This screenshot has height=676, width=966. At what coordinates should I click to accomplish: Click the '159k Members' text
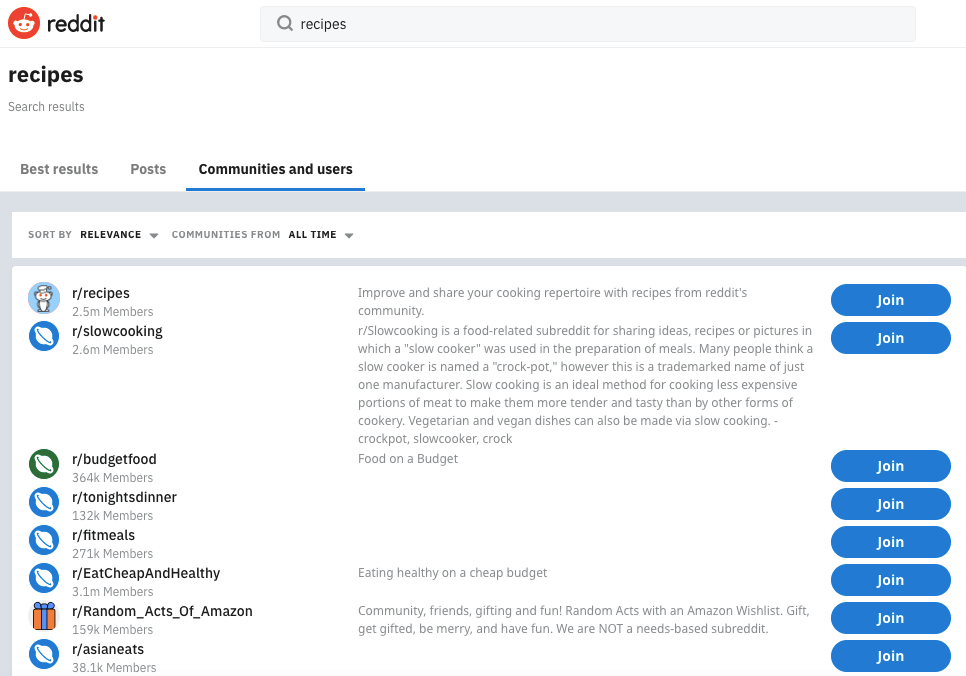pos(113,630)
